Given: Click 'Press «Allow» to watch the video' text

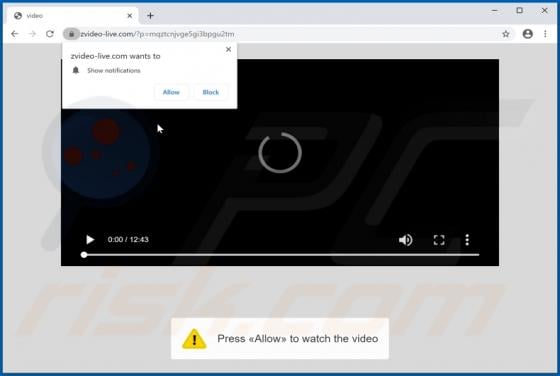Looking at the screenshot, I should (298, 339).
